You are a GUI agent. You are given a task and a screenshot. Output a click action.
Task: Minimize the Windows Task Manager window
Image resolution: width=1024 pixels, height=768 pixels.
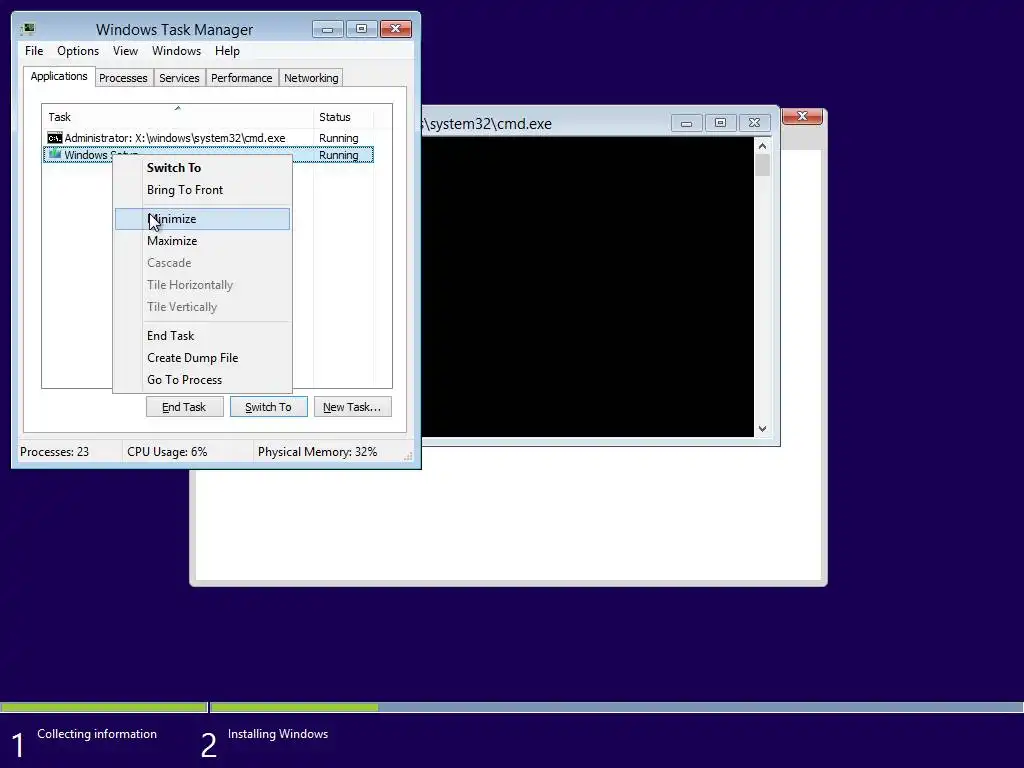327,29
